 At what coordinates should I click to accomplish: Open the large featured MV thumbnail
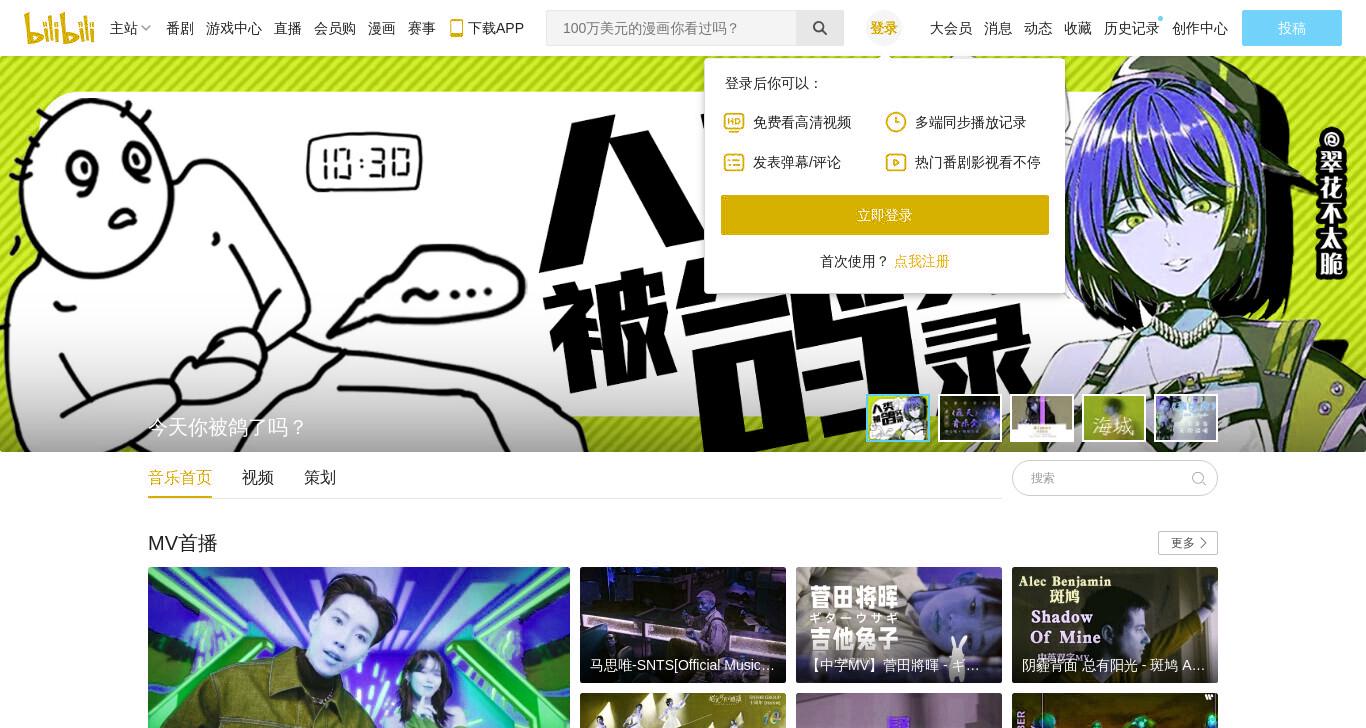coord(359,647)
